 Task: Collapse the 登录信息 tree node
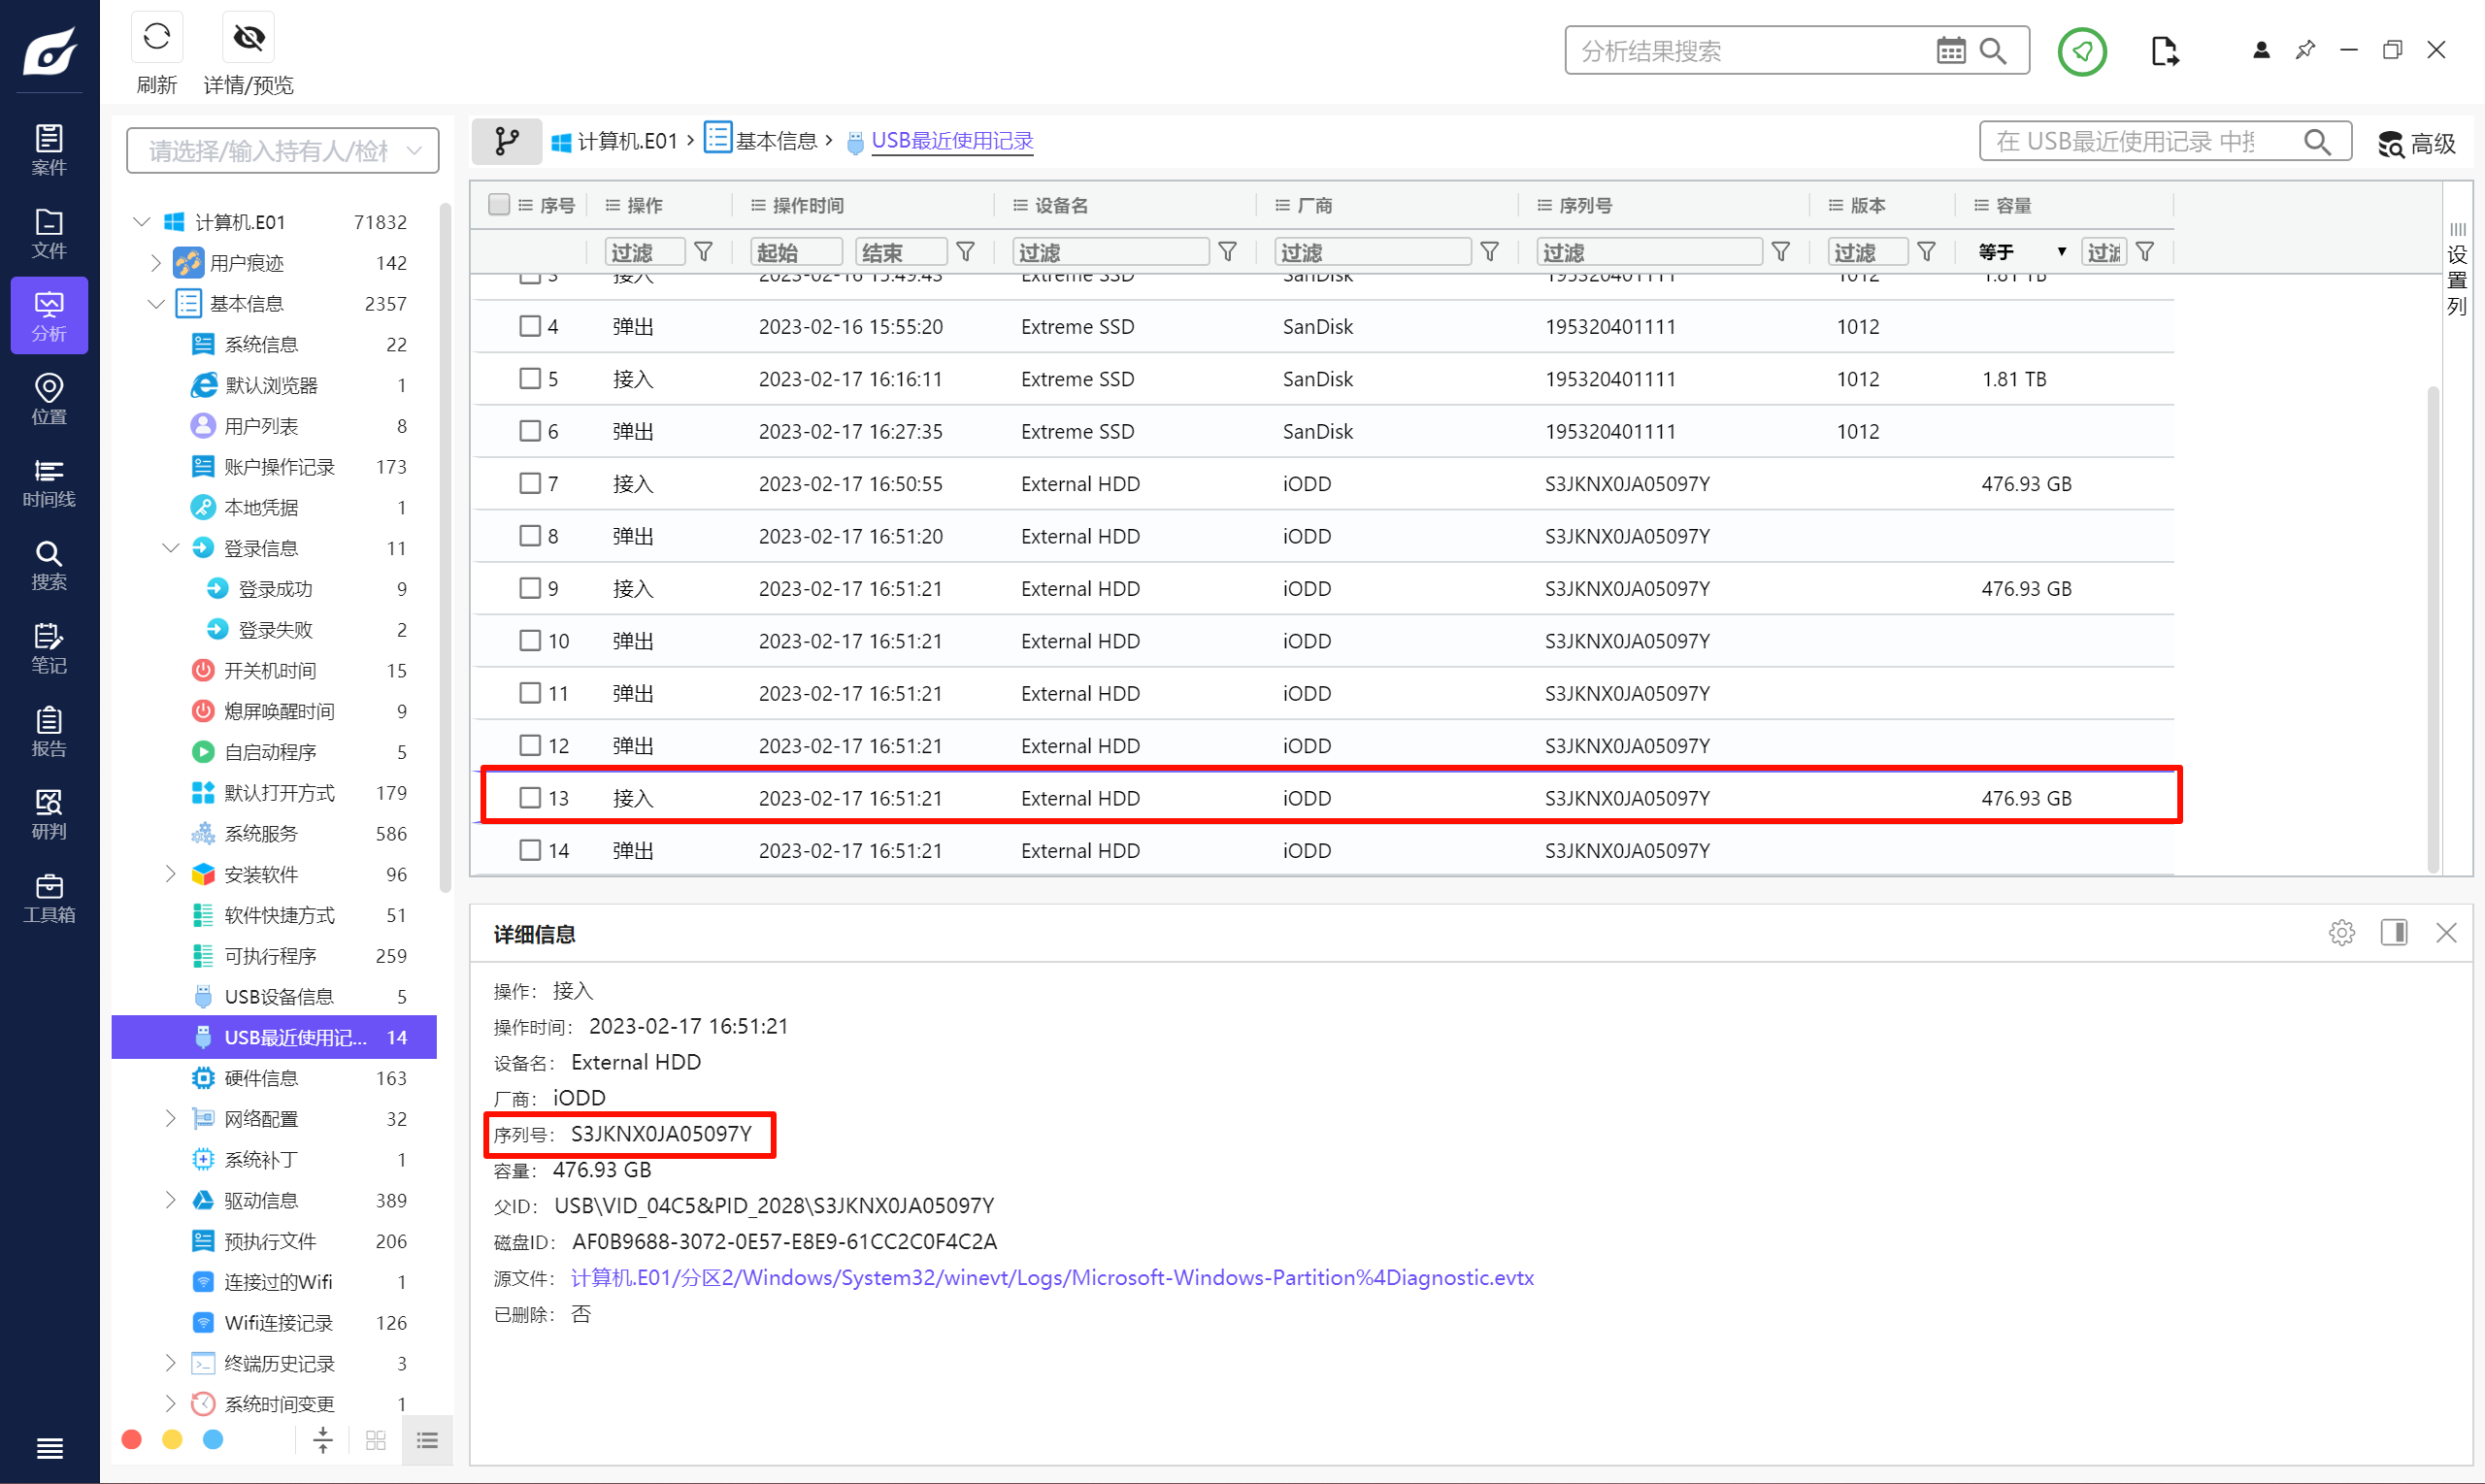(170, 548)
